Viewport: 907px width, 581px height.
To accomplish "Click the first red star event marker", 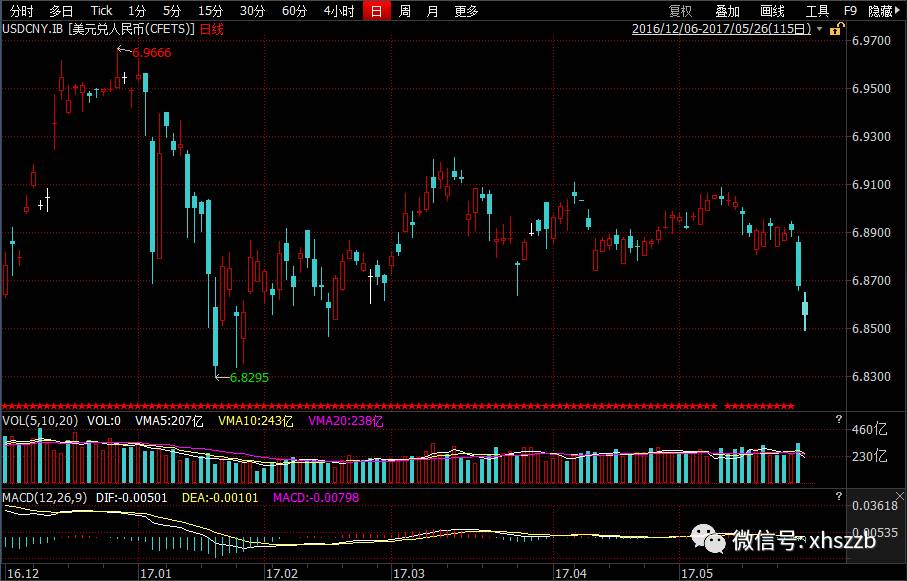I will click(4, 407).
